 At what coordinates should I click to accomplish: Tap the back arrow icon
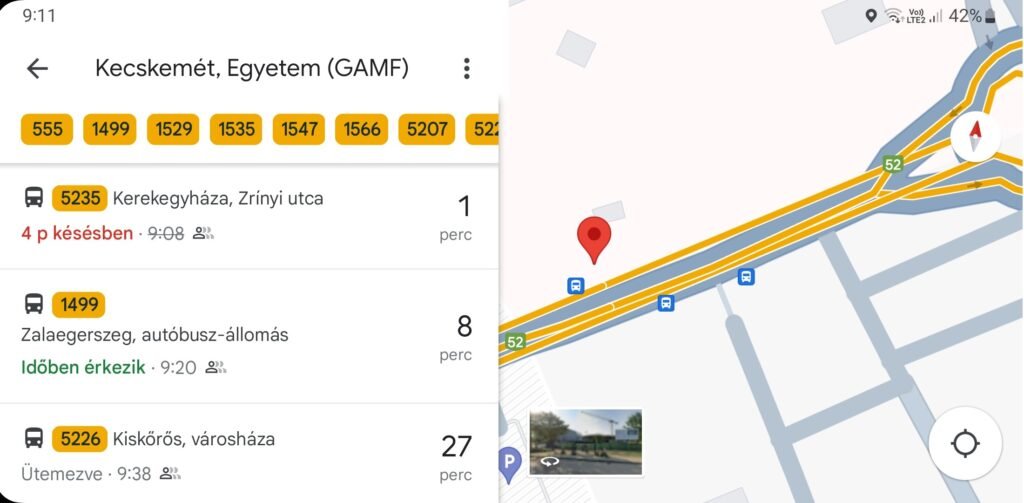tap(37, 69)
